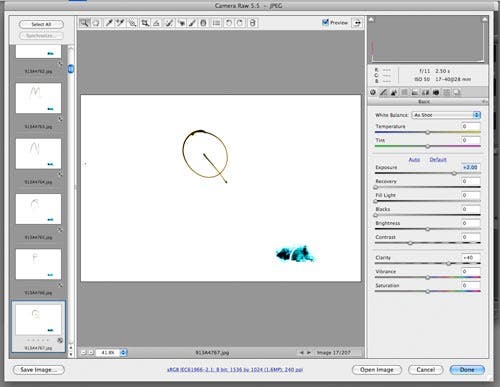500x387 pixels.
Task: Click the trash icon to mark for deletion
Action: (253, 23)
